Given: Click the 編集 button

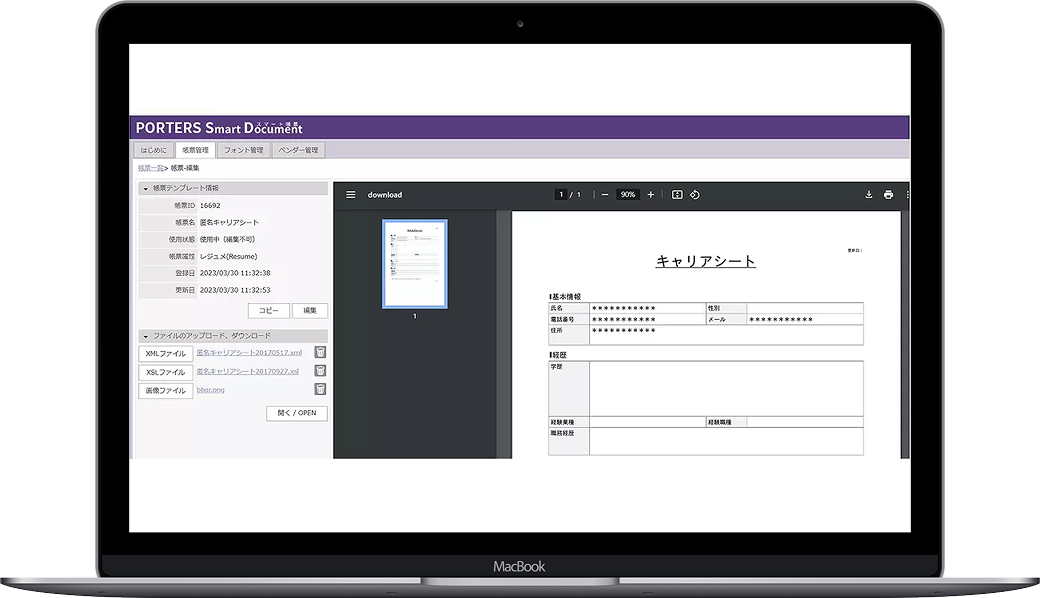Looking at the screenshot, I should [x=310, y=310].
